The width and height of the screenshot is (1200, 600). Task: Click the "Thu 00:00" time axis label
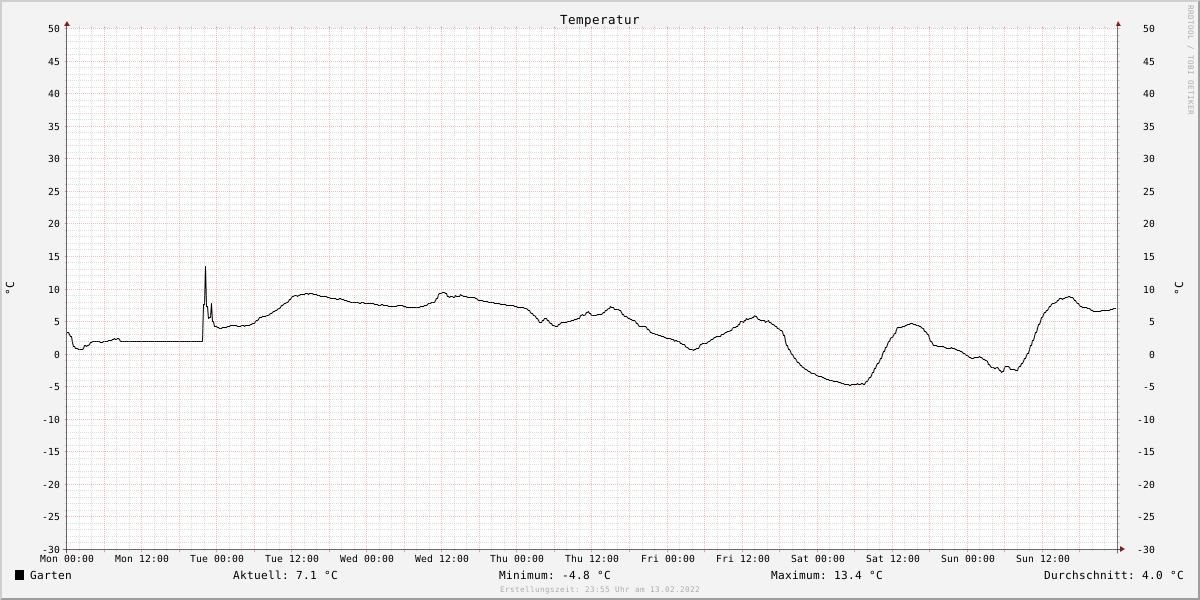coord(517,559)
